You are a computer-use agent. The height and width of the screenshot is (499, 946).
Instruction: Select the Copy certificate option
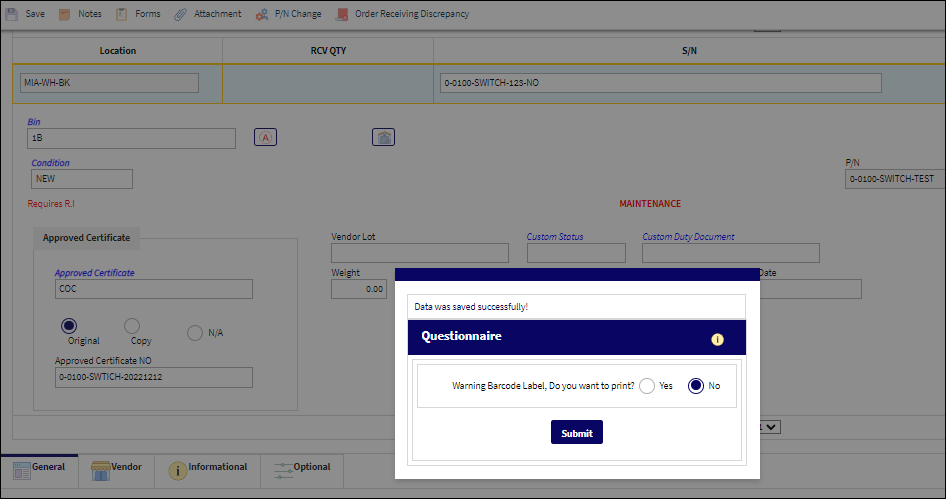(132, 326)
